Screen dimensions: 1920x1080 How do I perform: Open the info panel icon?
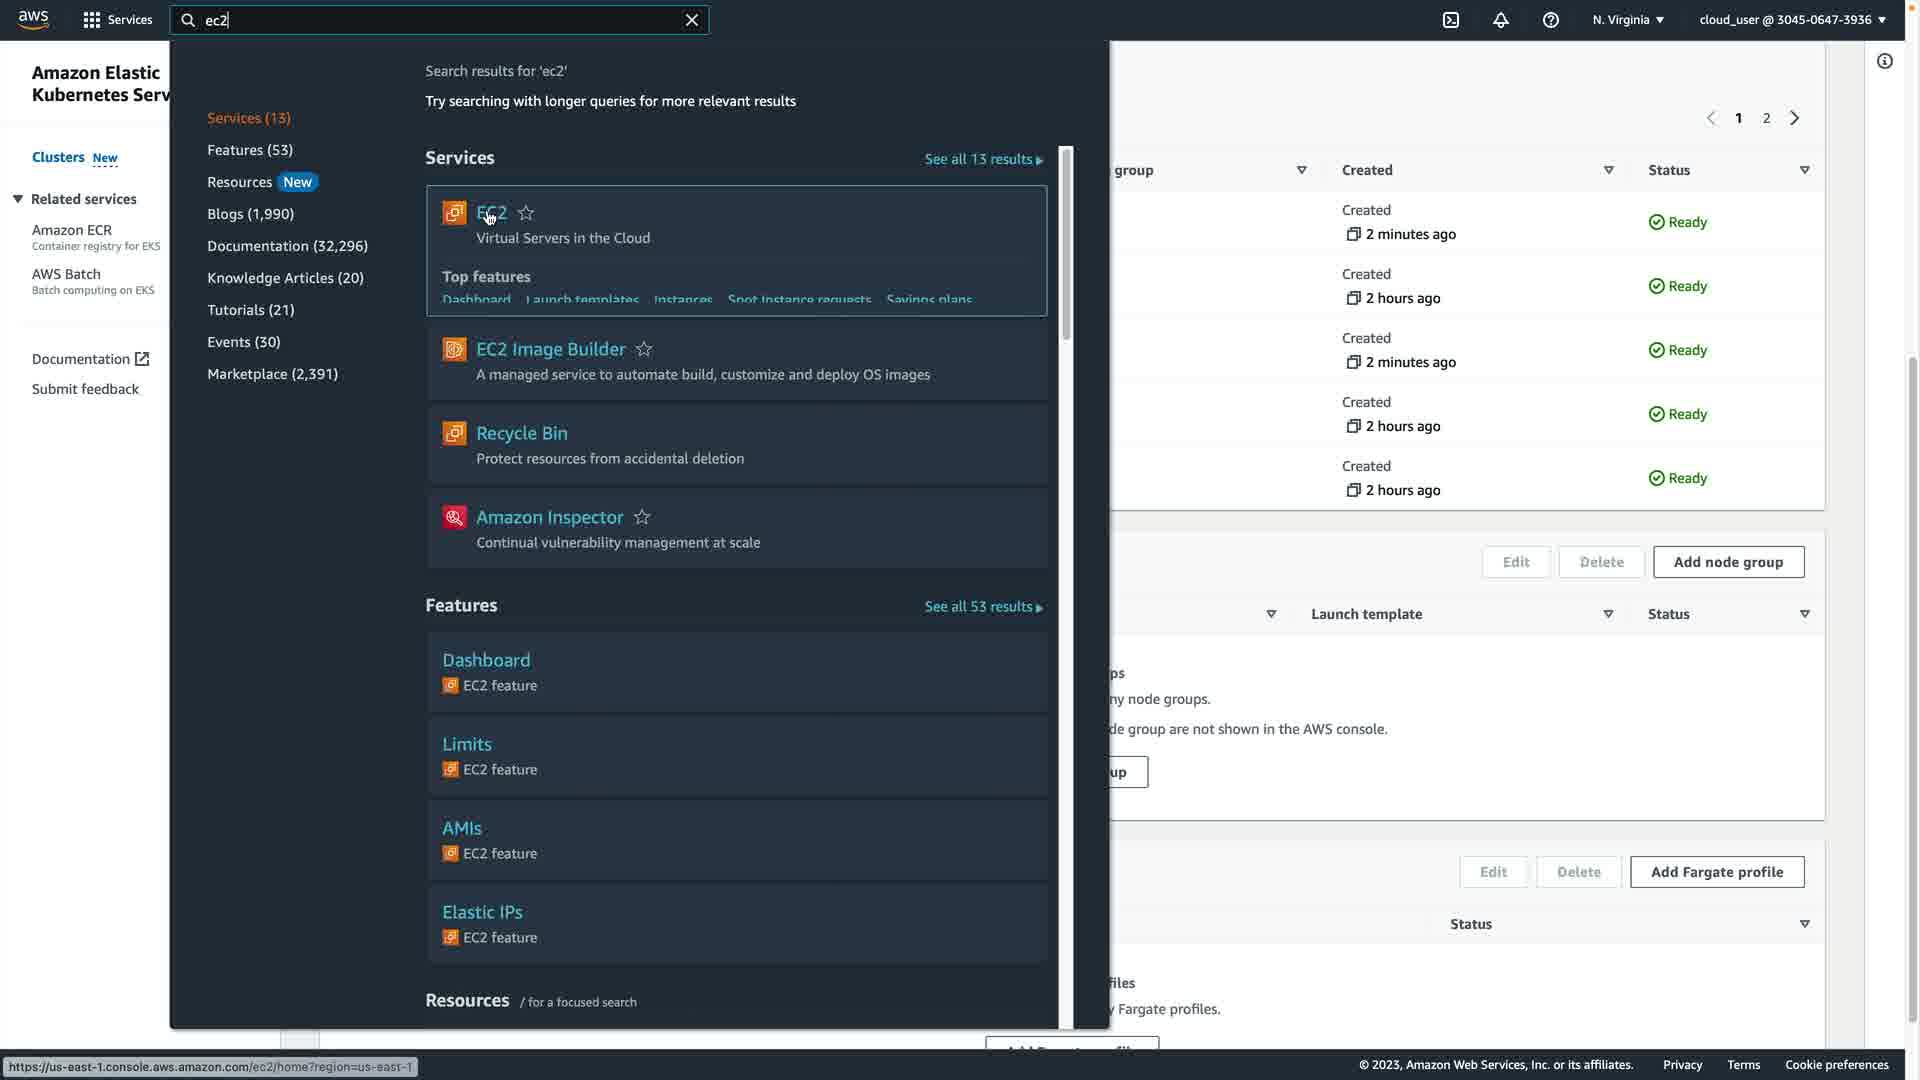(1885, 62)
